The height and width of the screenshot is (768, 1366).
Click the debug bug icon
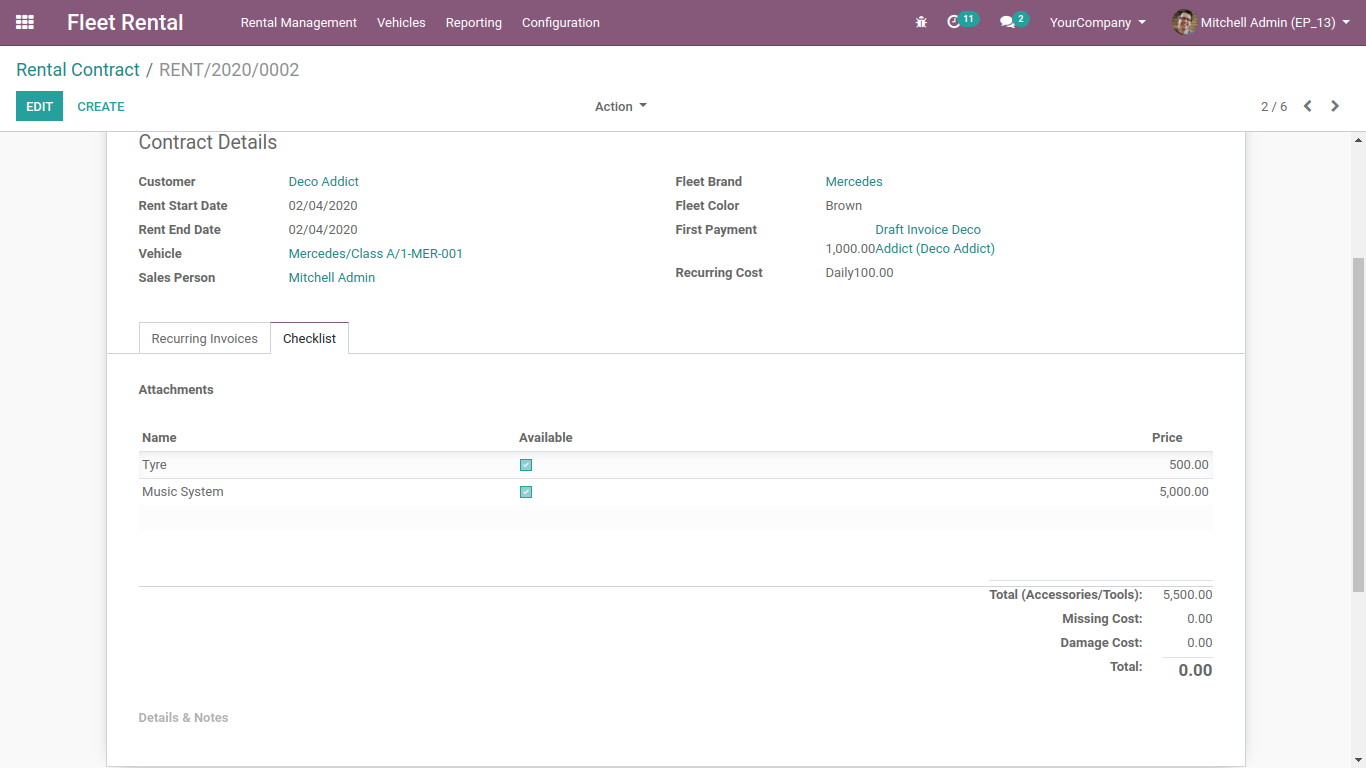[921, 22]
